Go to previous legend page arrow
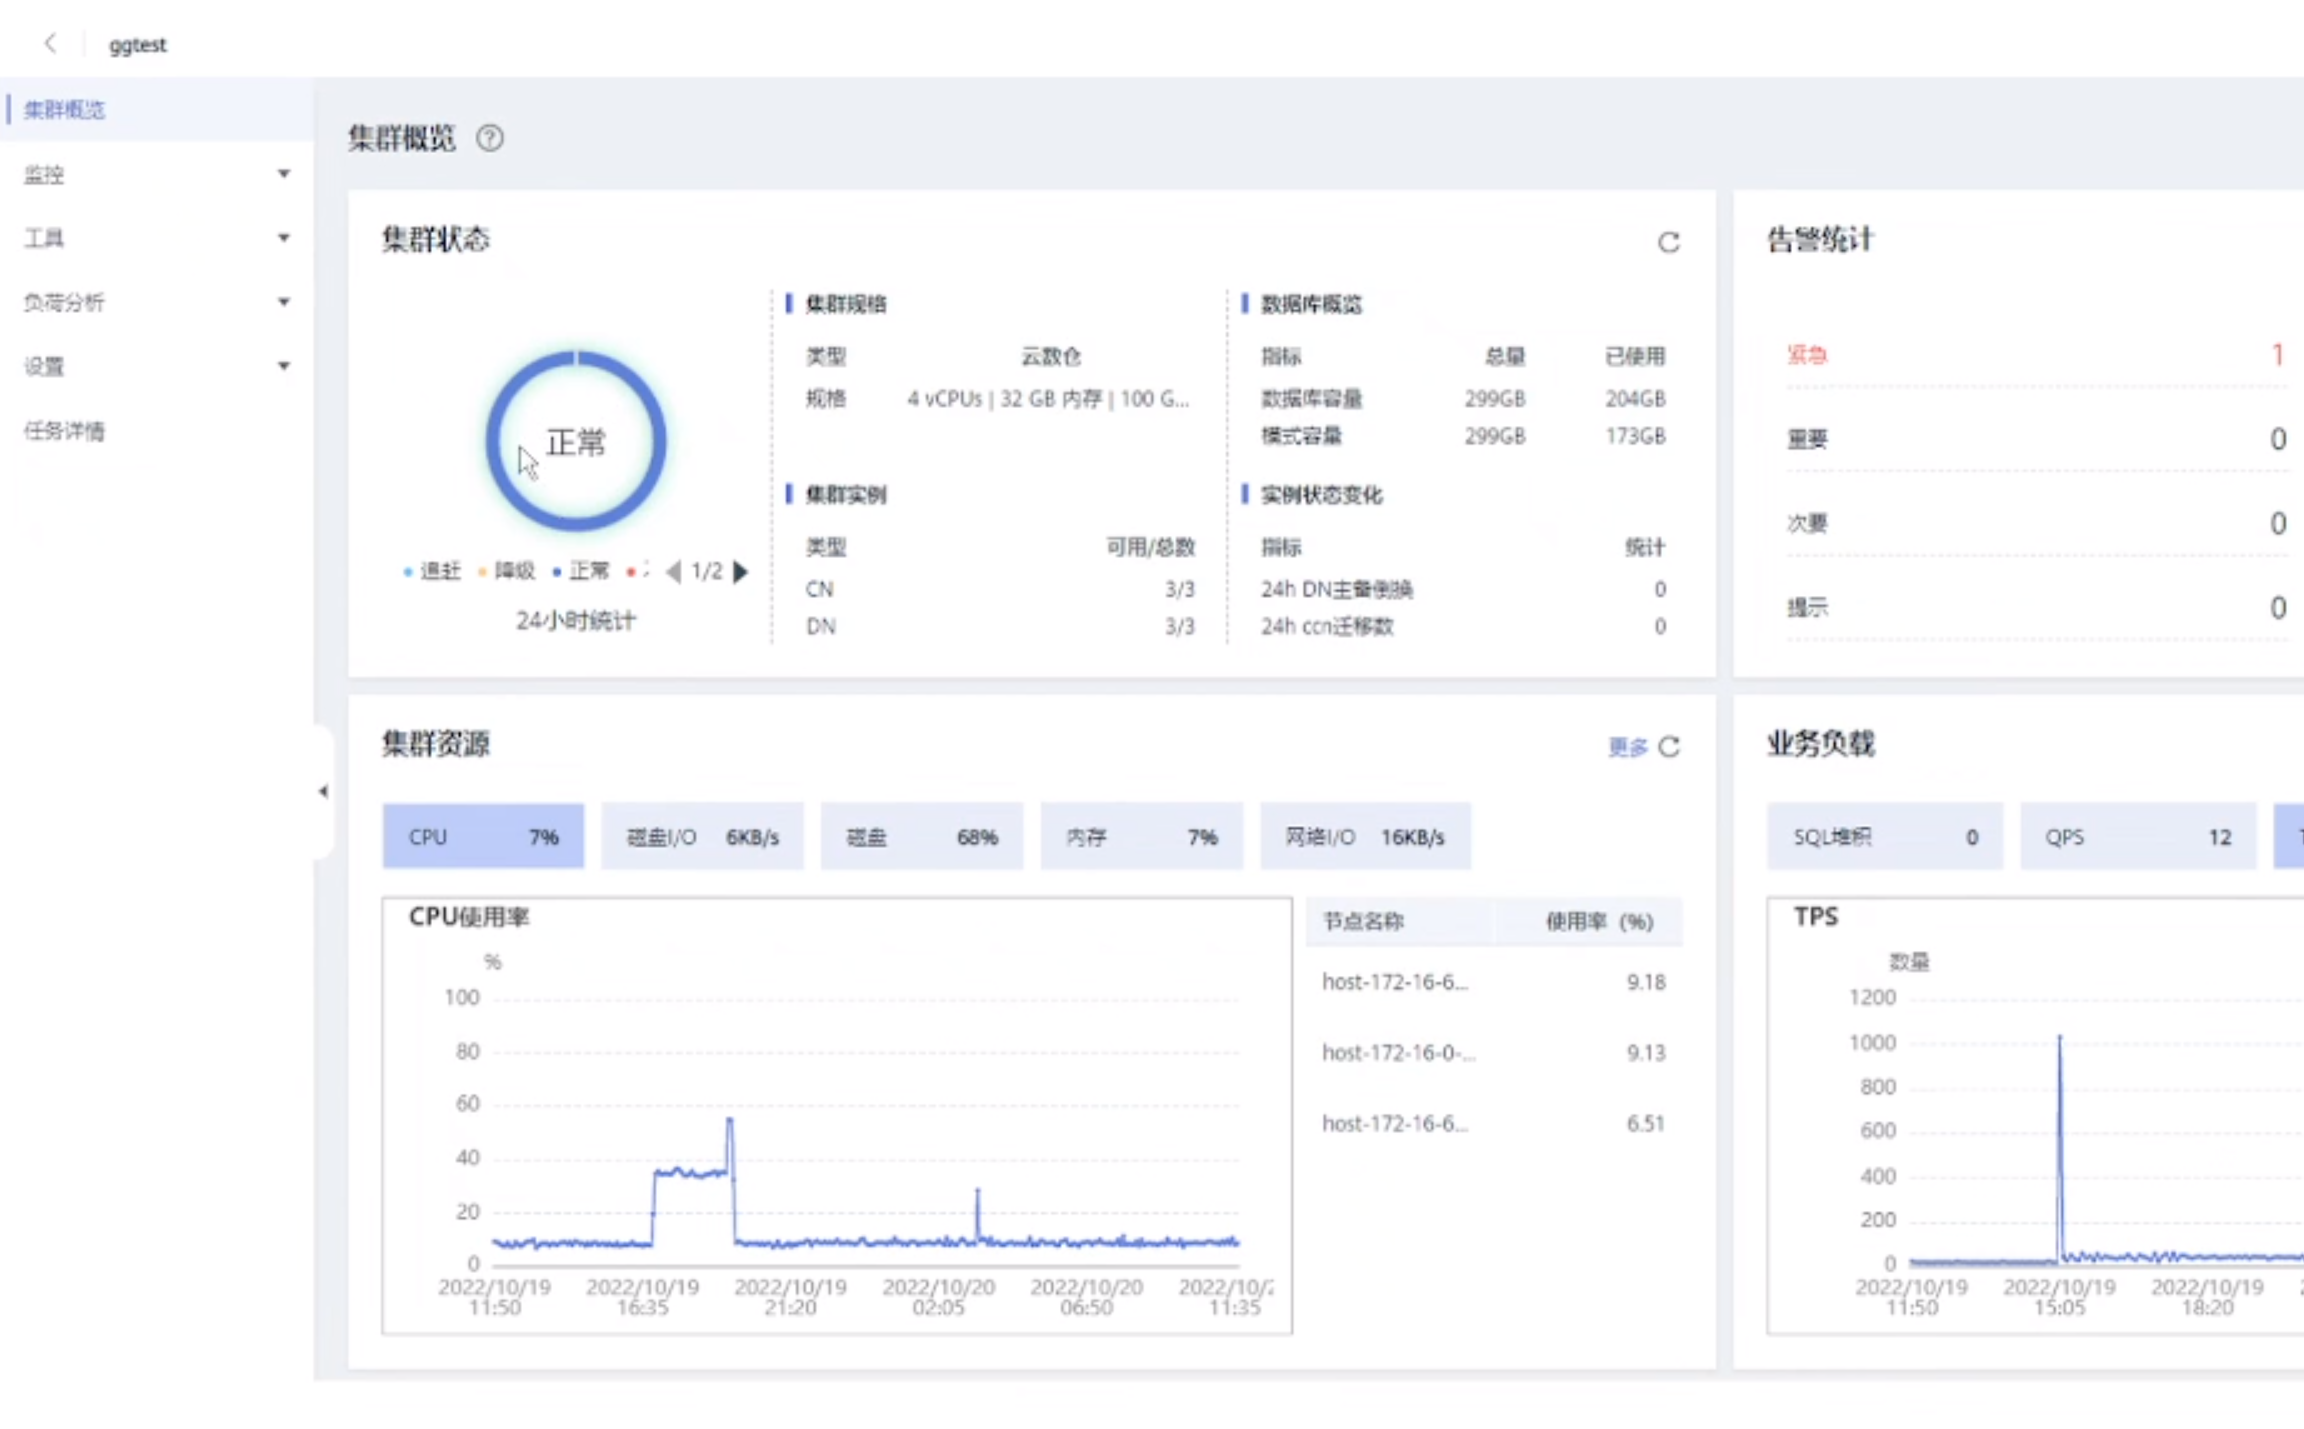Image resolution: width=2304 pixels, height=1429 pixels. click(x=673, y=571)
